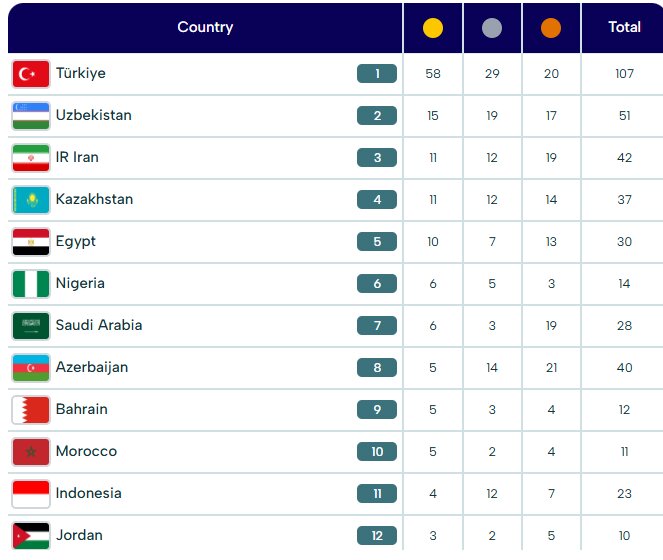Click the Indonesia flag icon
663x560 pixels.
tap(30, 494)
